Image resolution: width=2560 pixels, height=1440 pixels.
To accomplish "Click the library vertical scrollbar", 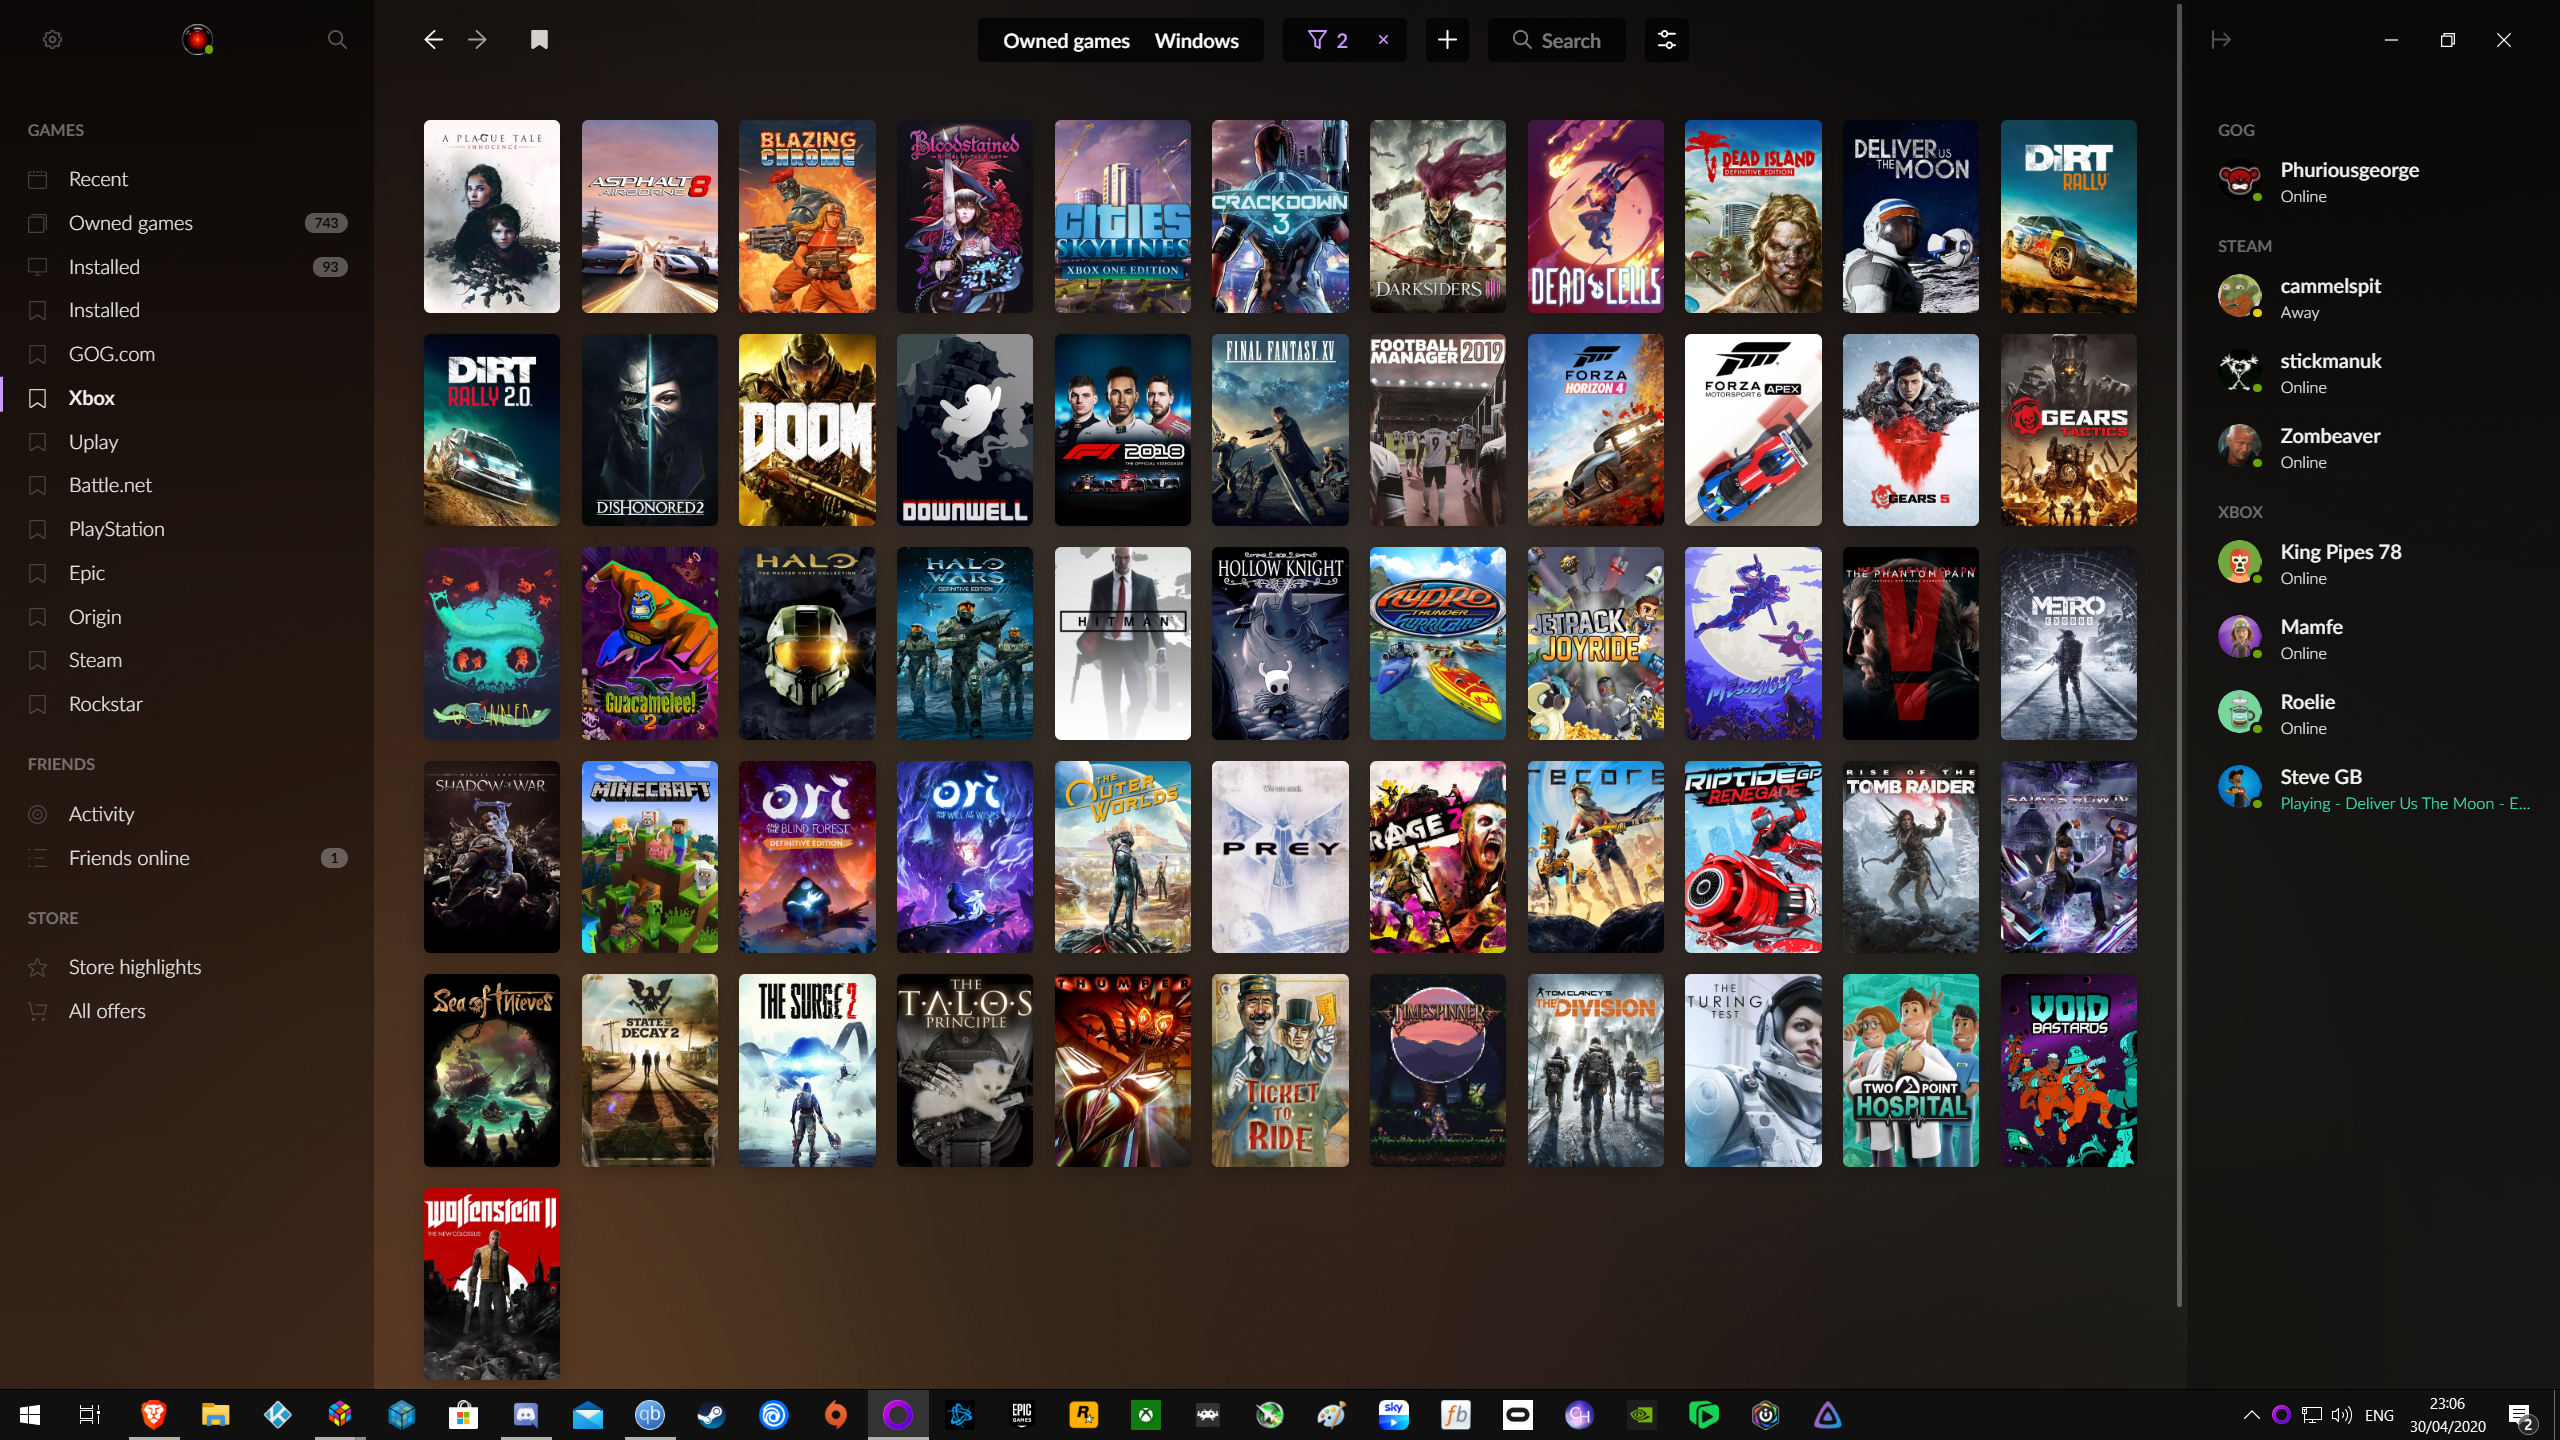I will [2179, 655].
